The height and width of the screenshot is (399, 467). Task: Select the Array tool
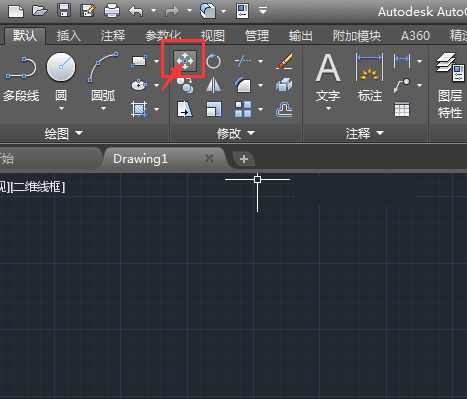point(243,109)
